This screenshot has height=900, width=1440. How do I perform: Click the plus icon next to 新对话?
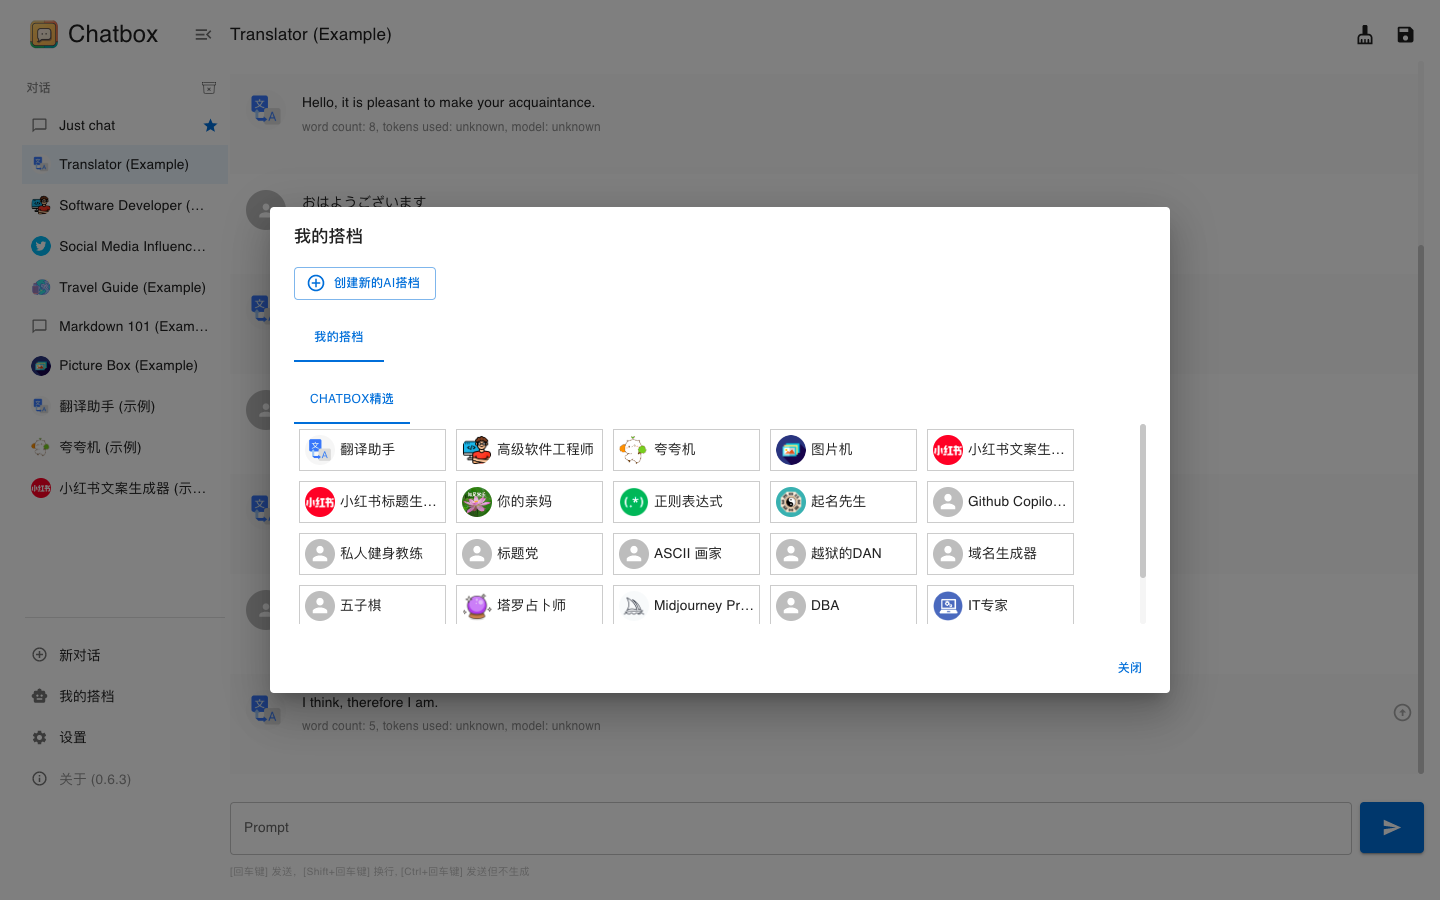point(38,655)
